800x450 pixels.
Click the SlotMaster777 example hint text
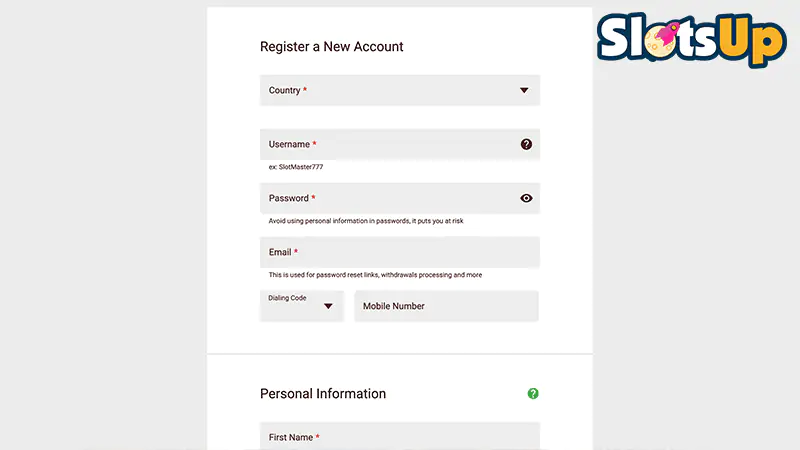296,167
